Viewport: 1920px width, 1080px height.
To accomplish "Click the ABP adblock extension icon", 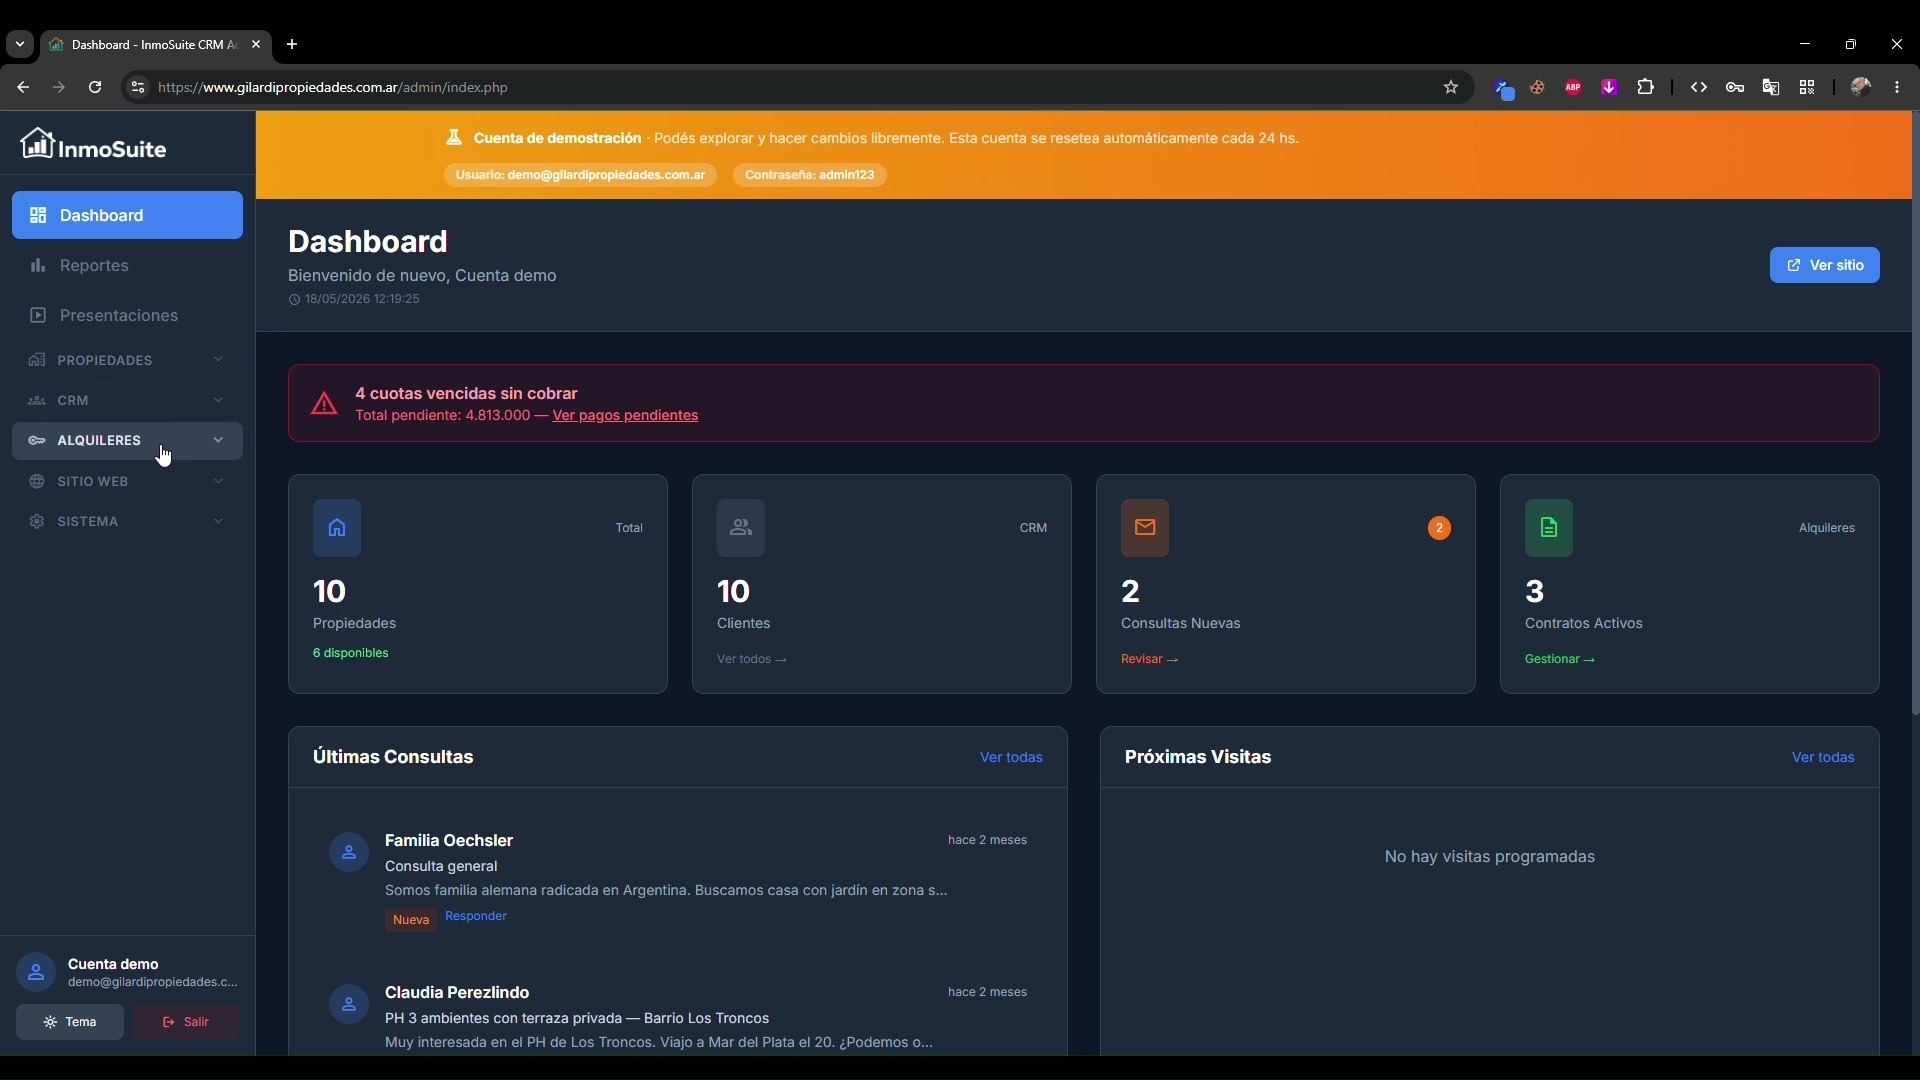I will 1573,87.
